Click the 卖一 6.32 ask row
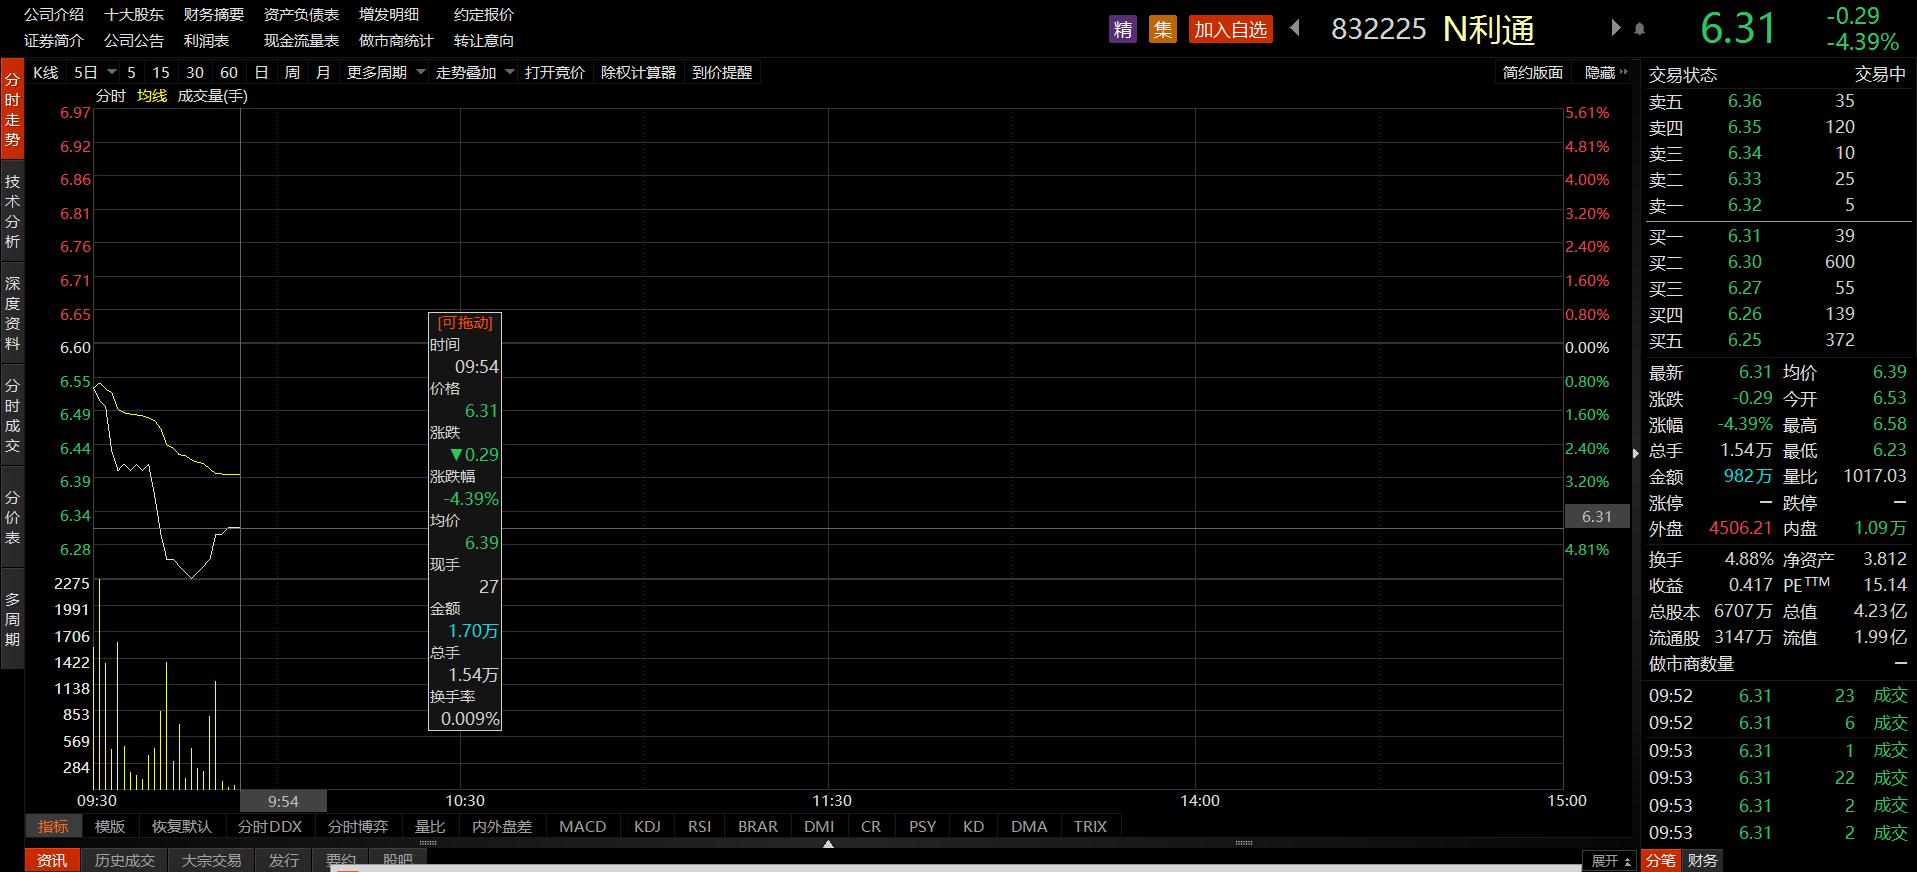 point(1778,205)
